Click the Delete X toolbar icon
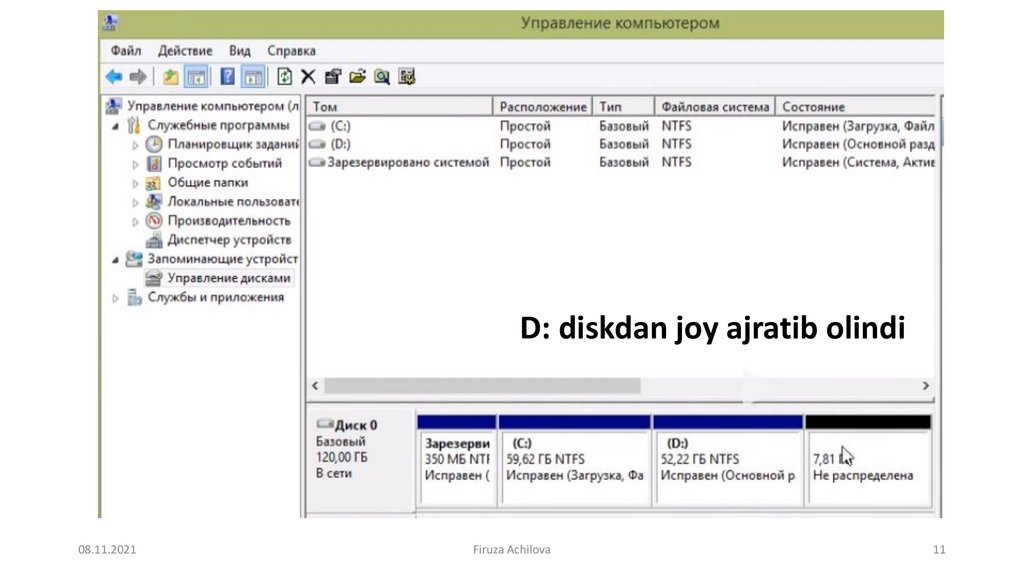1024x576 pixels. (x=308, y=77)
